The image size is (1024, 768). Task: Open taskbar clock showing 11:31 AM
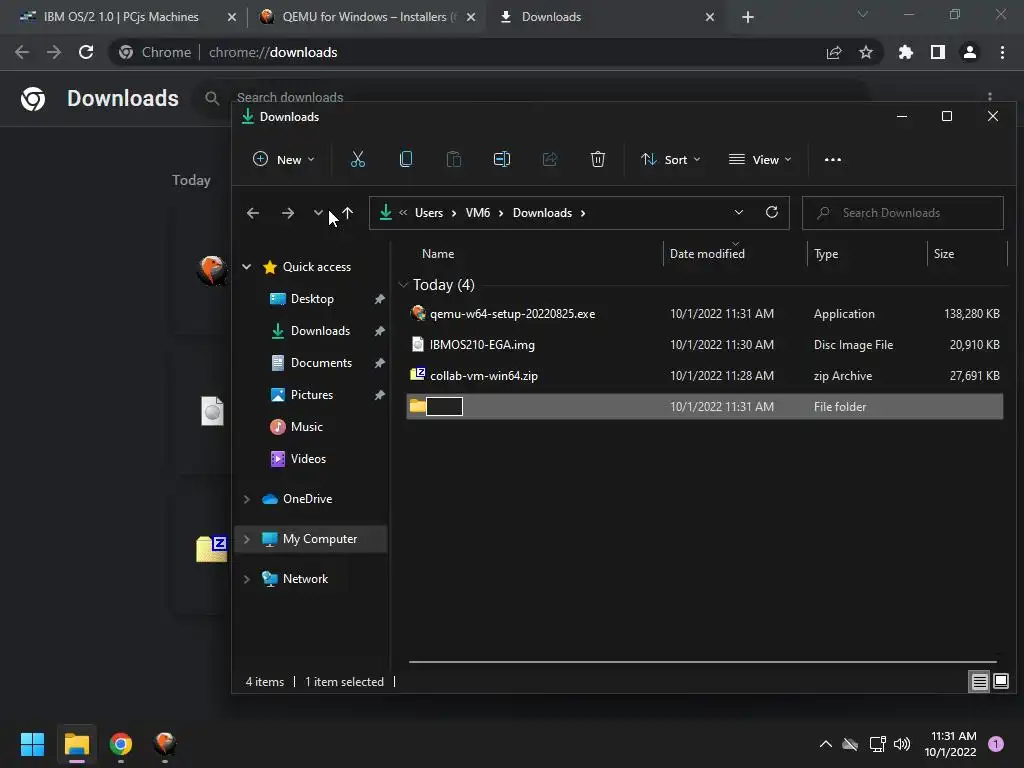pos(950,744)
